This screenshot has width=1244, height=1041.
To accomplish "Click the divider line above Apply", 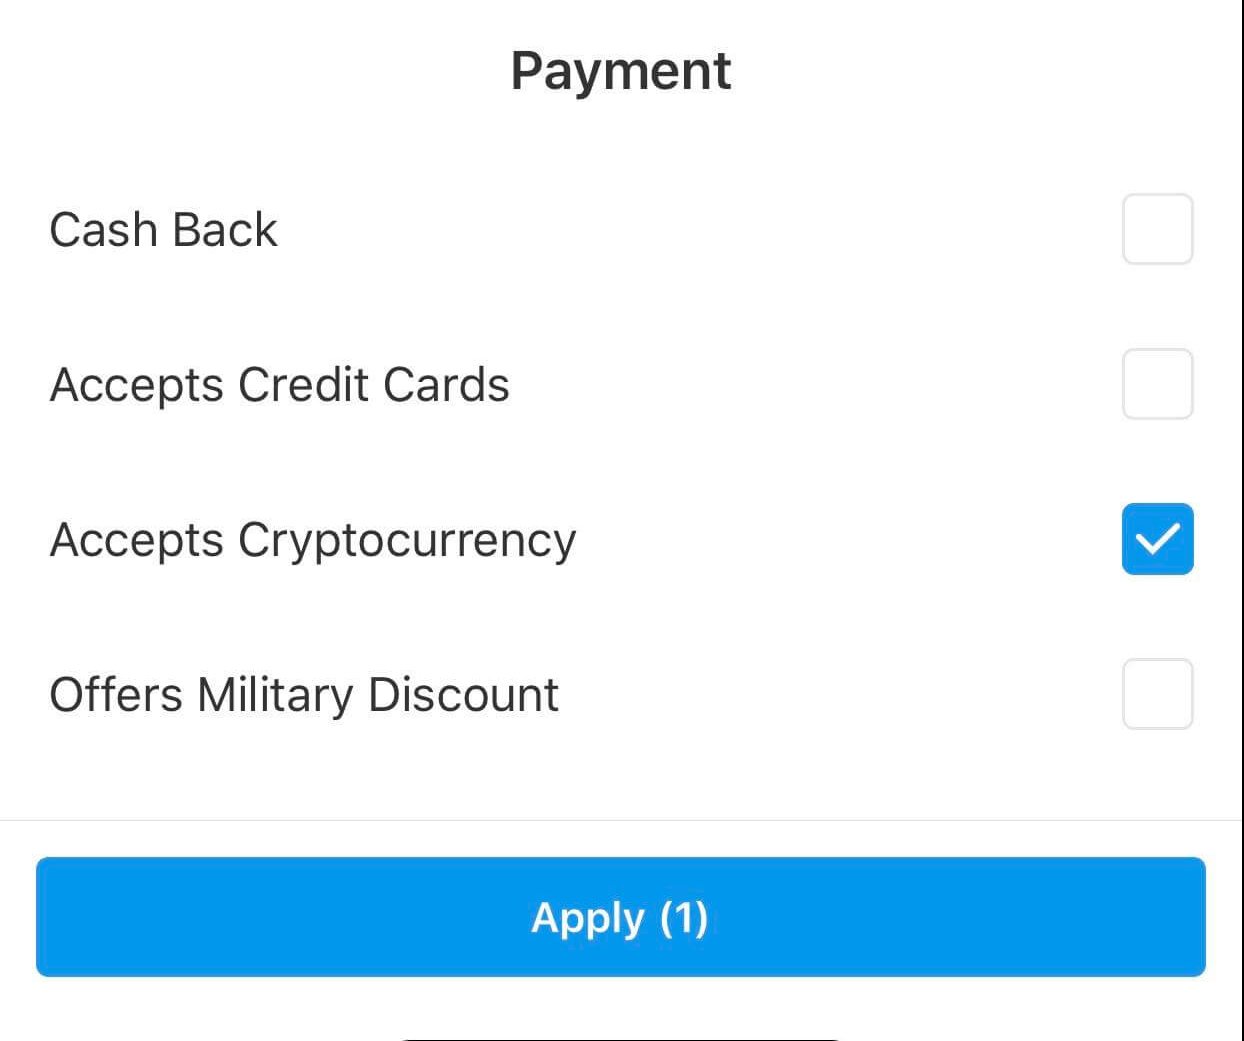I will coord(620,820).
